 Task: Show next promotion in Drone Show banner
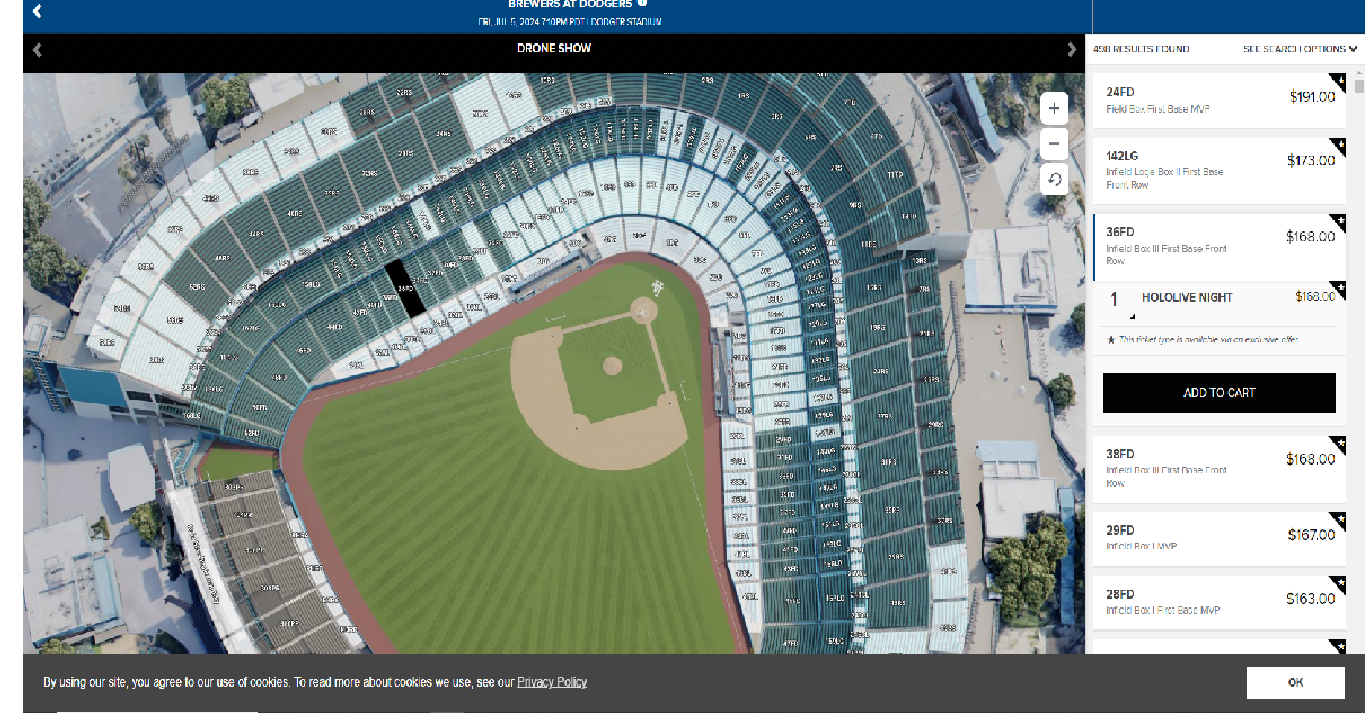click(1072, 49)
